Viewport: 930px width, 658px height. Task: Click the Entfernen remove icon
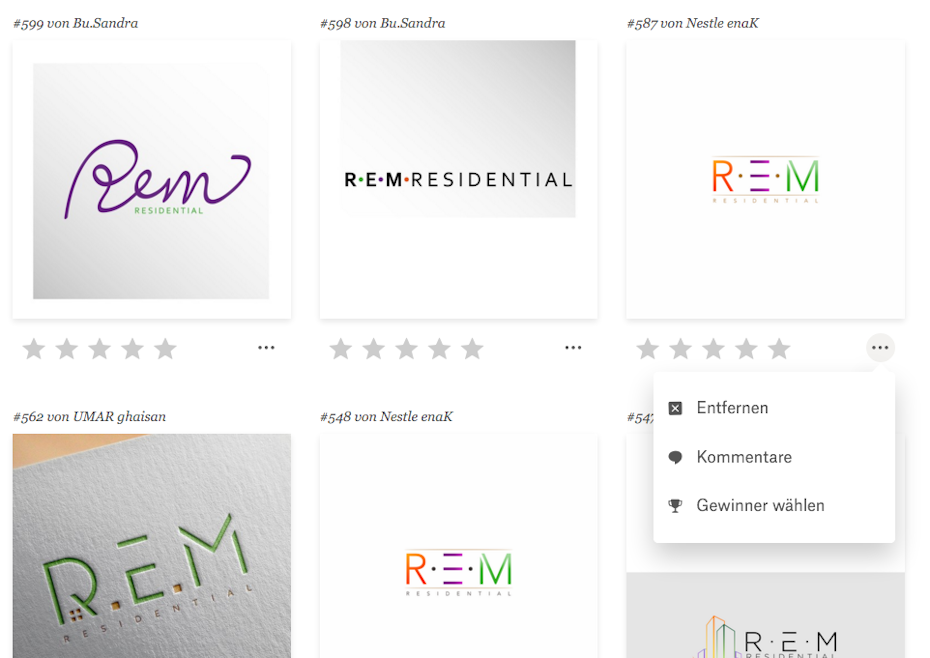(x=675, y=408)
